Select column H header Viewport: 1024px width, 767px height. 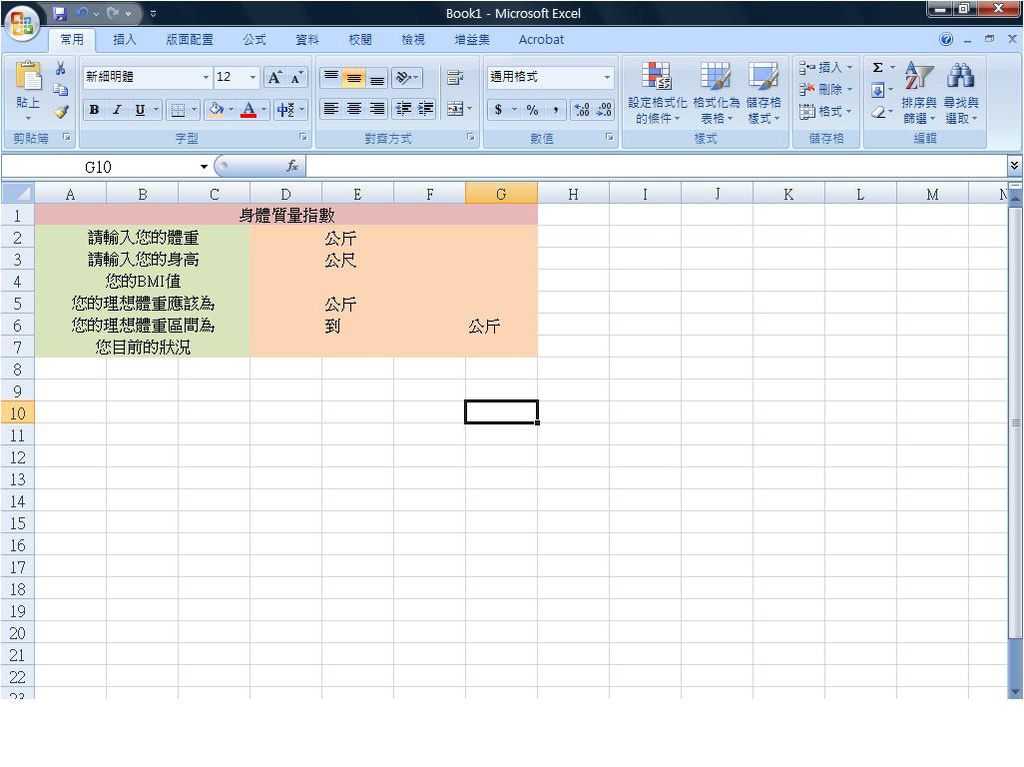pyautogui.click(x=573, y=194)
